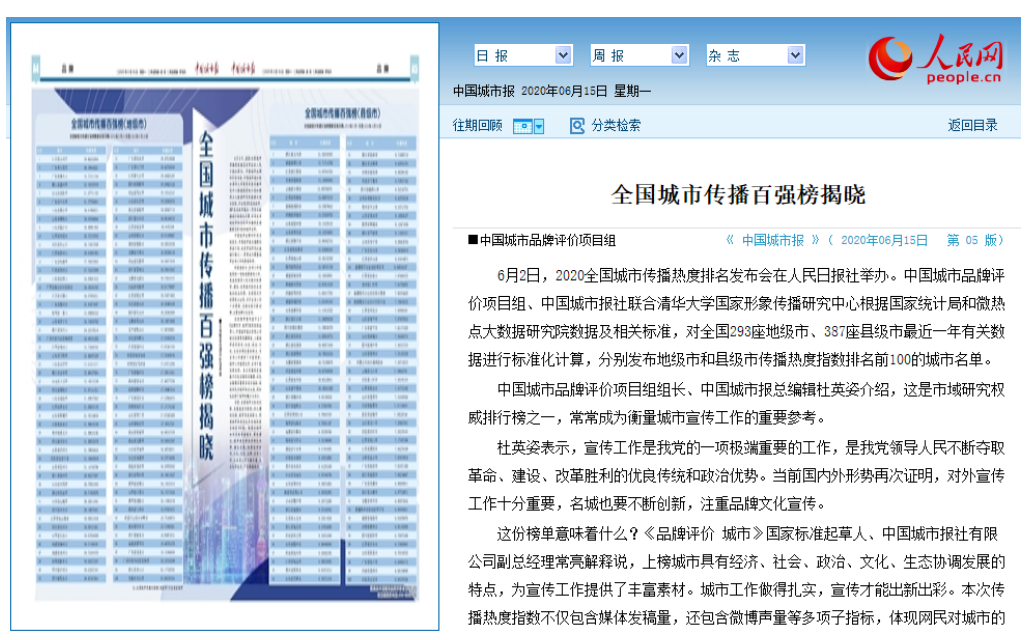Open the 往期回顾 calendar icon
Viewport: 1034px width, 640px height.
pyautogui.click(x=522, y=126)
